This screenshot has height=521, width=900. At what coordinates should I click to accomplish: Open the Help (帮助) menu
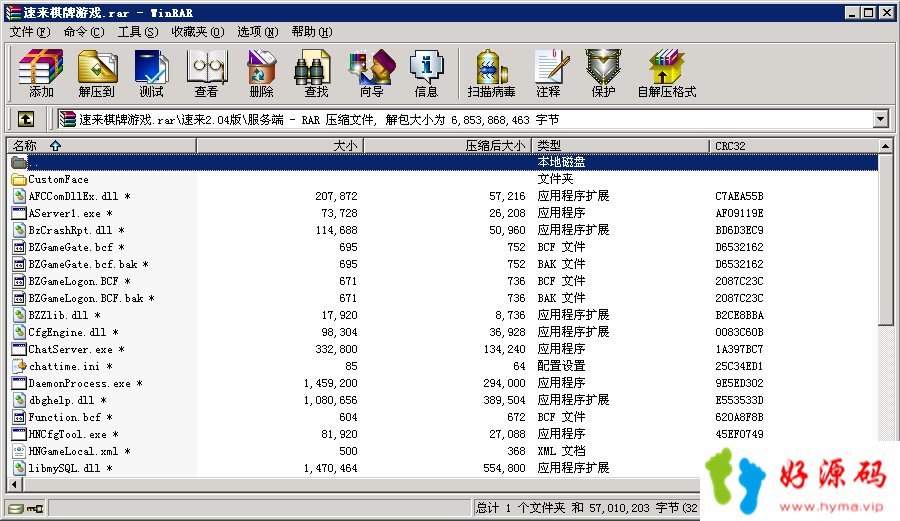[x=312, y=32]
